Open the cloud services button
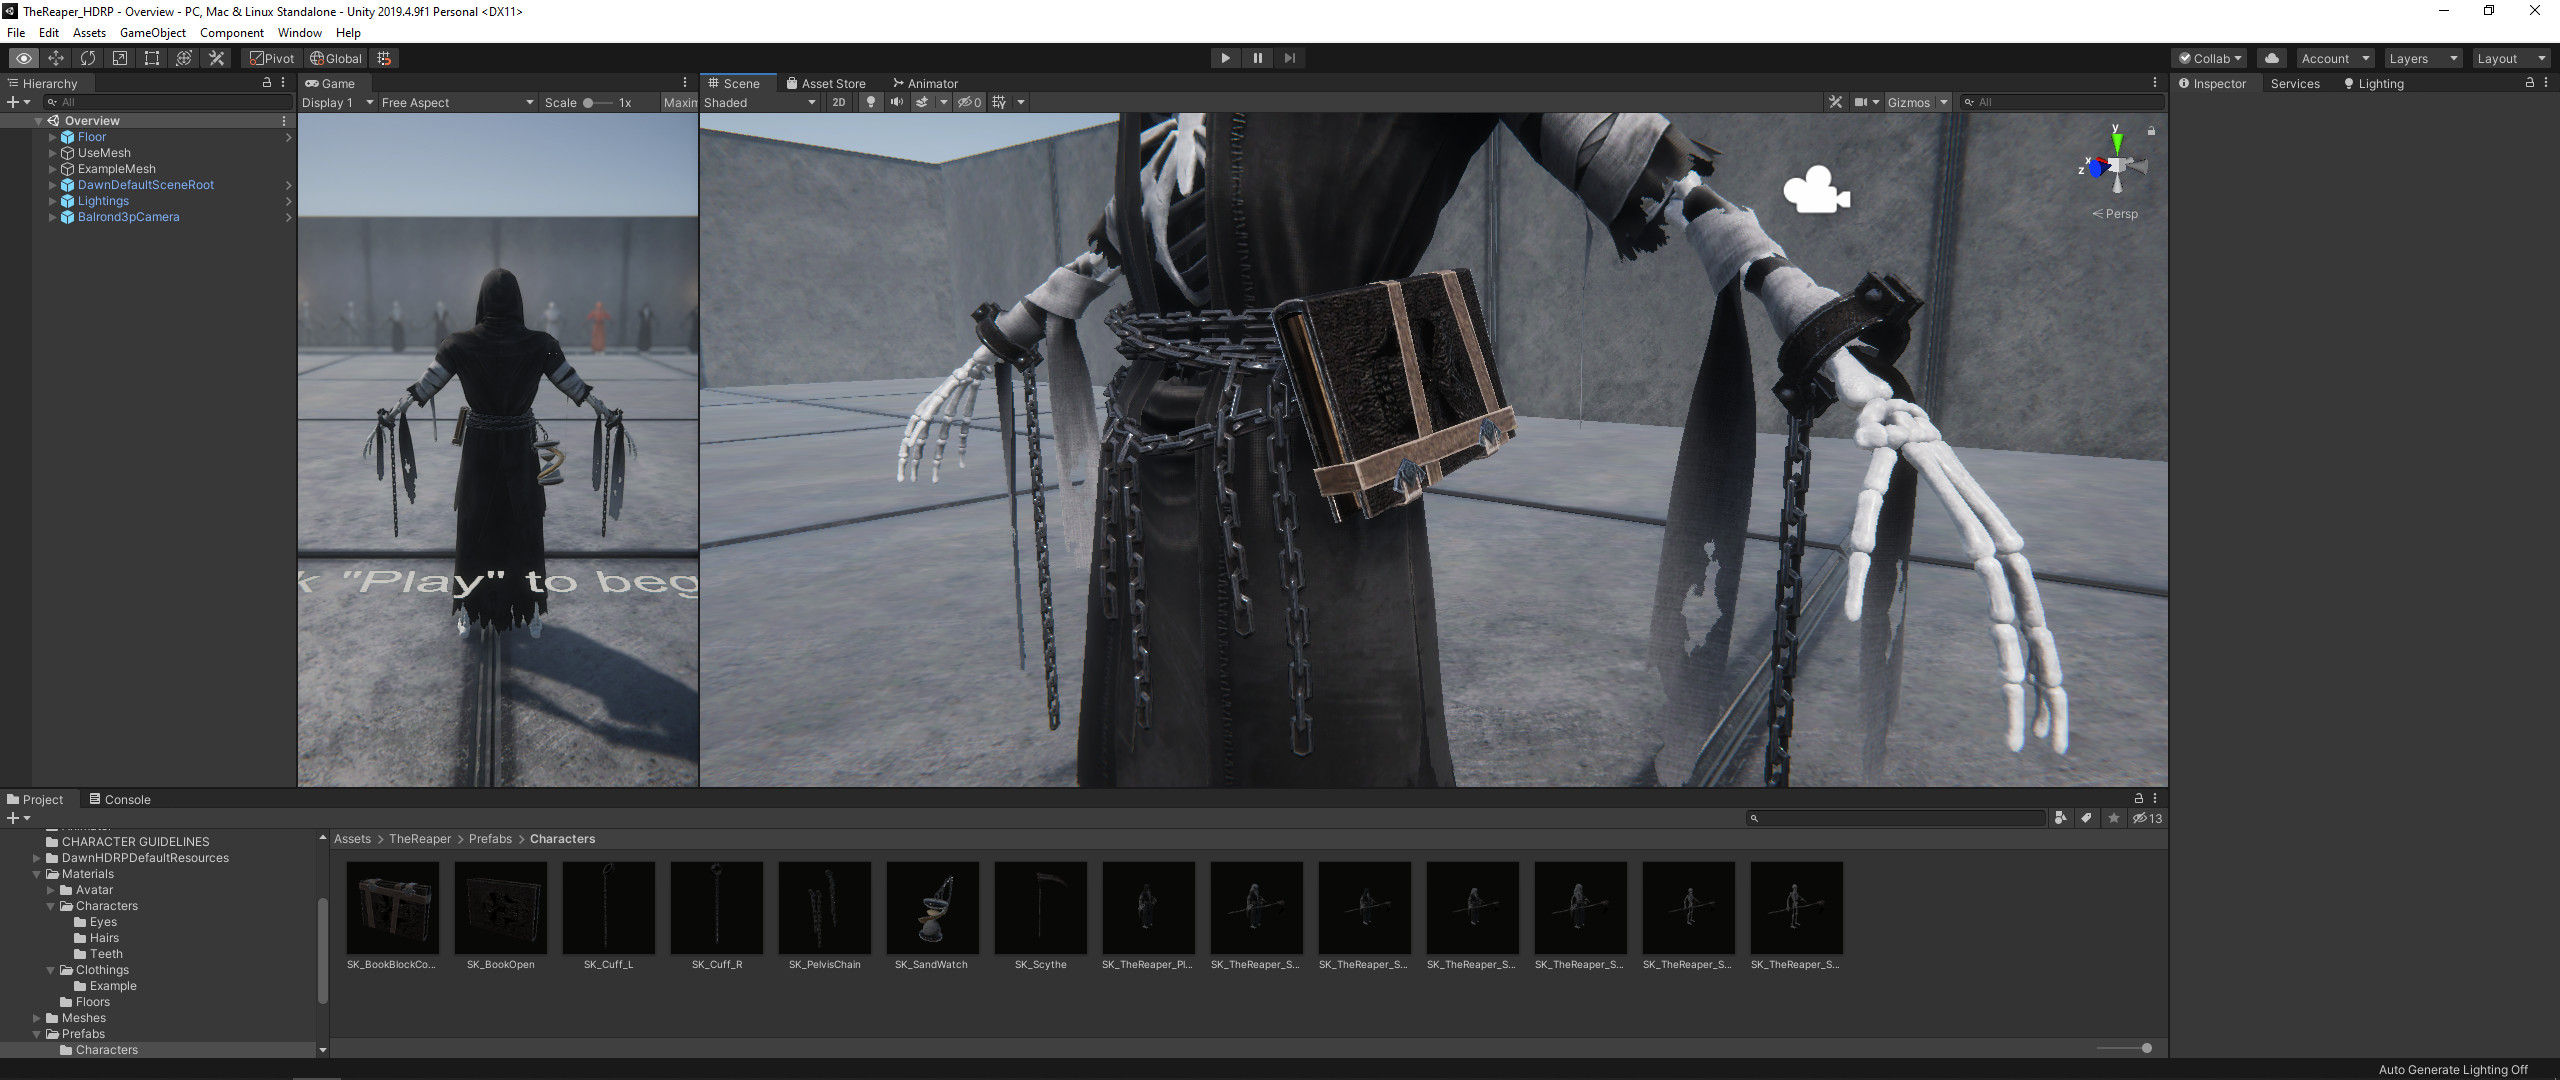 click(x=2272, y=58)
